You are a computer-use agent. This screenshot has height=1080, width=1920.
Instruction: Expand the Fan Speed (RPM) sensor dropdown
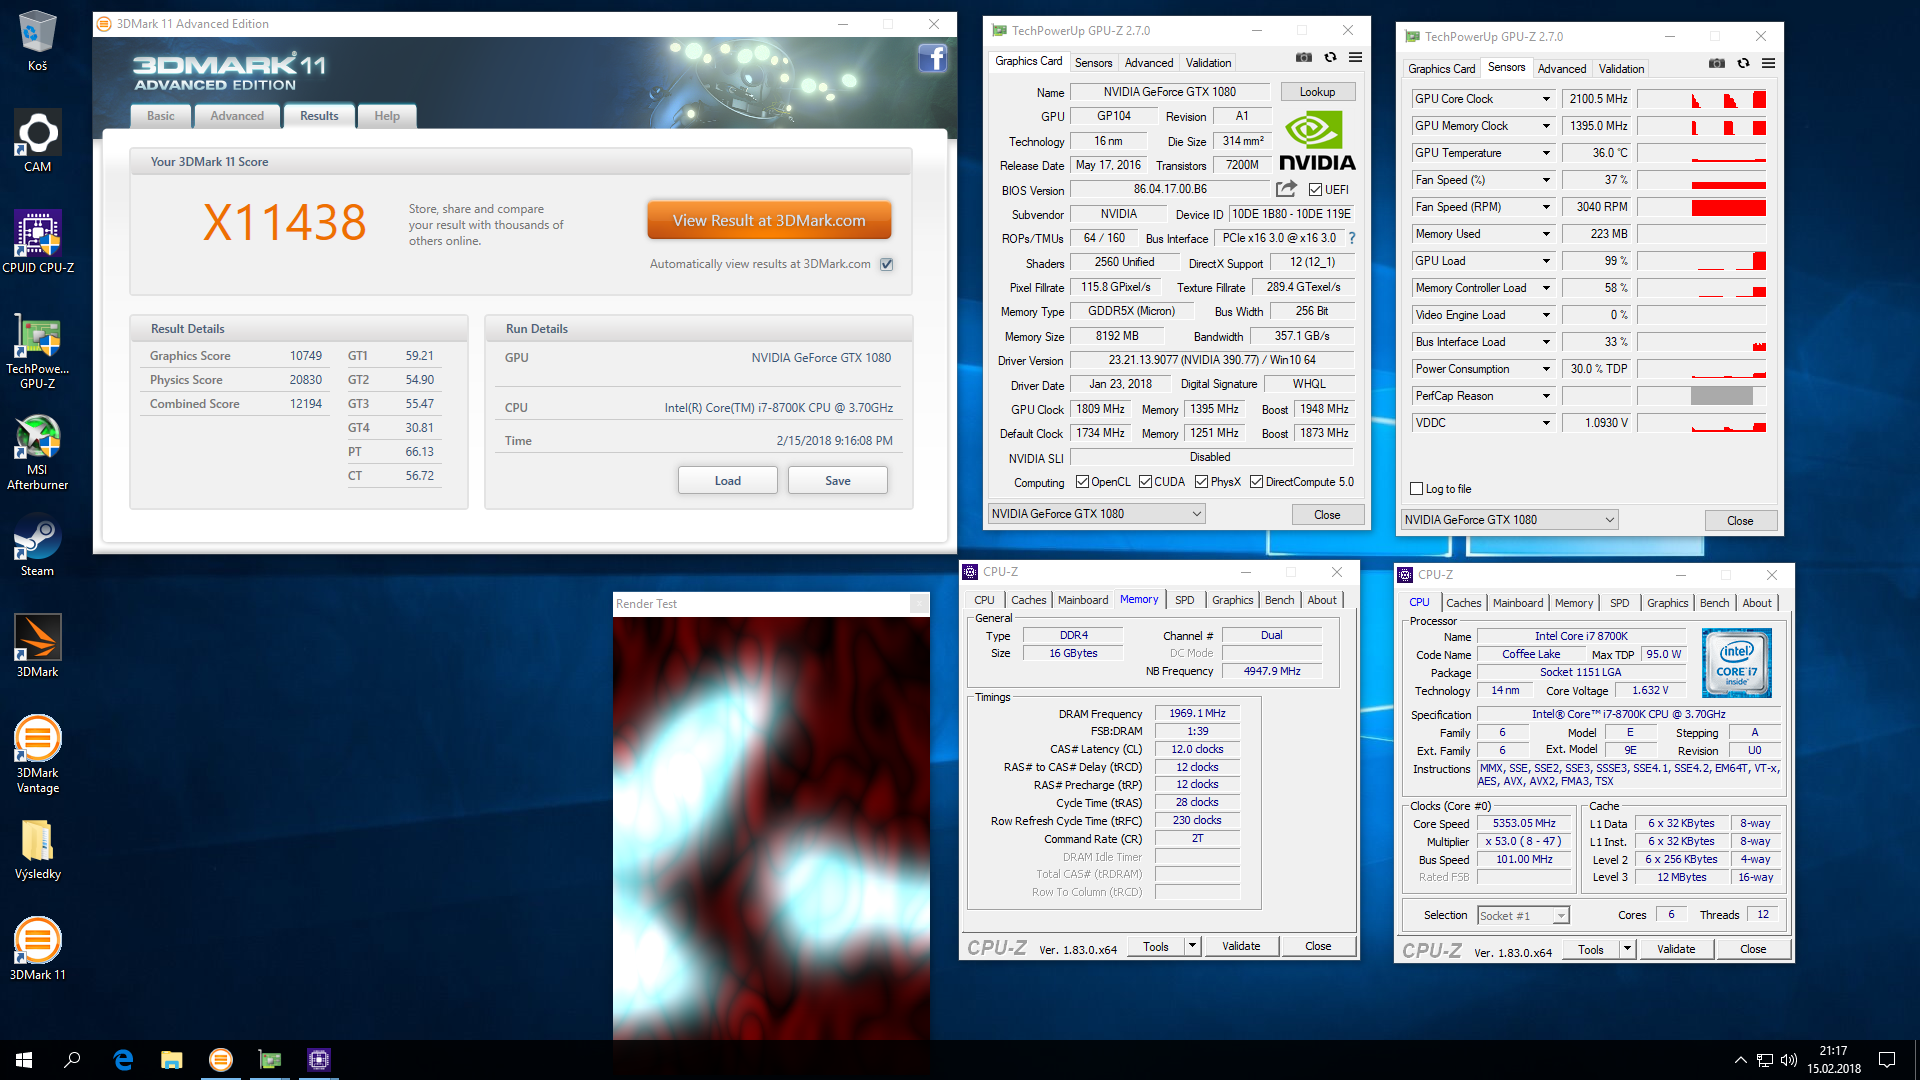click(x=1546, y=207)
